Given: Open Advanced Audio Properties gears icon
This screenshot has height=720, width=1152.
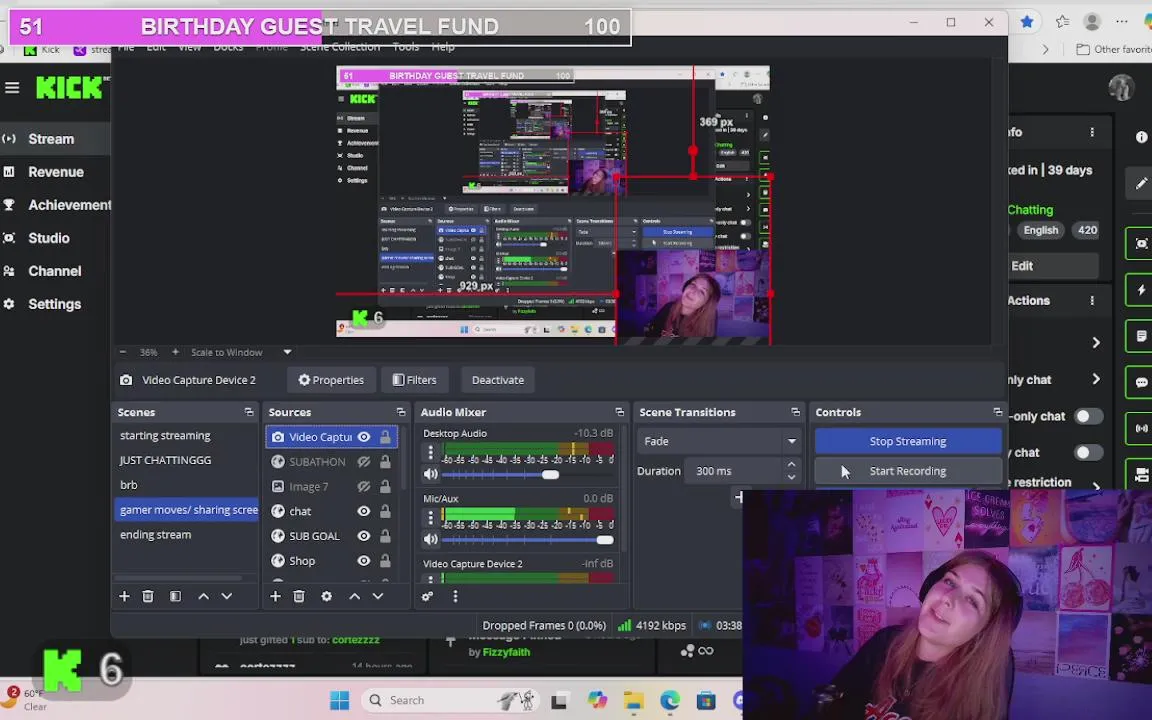Looking at the screenshot, I should (428, 597).
